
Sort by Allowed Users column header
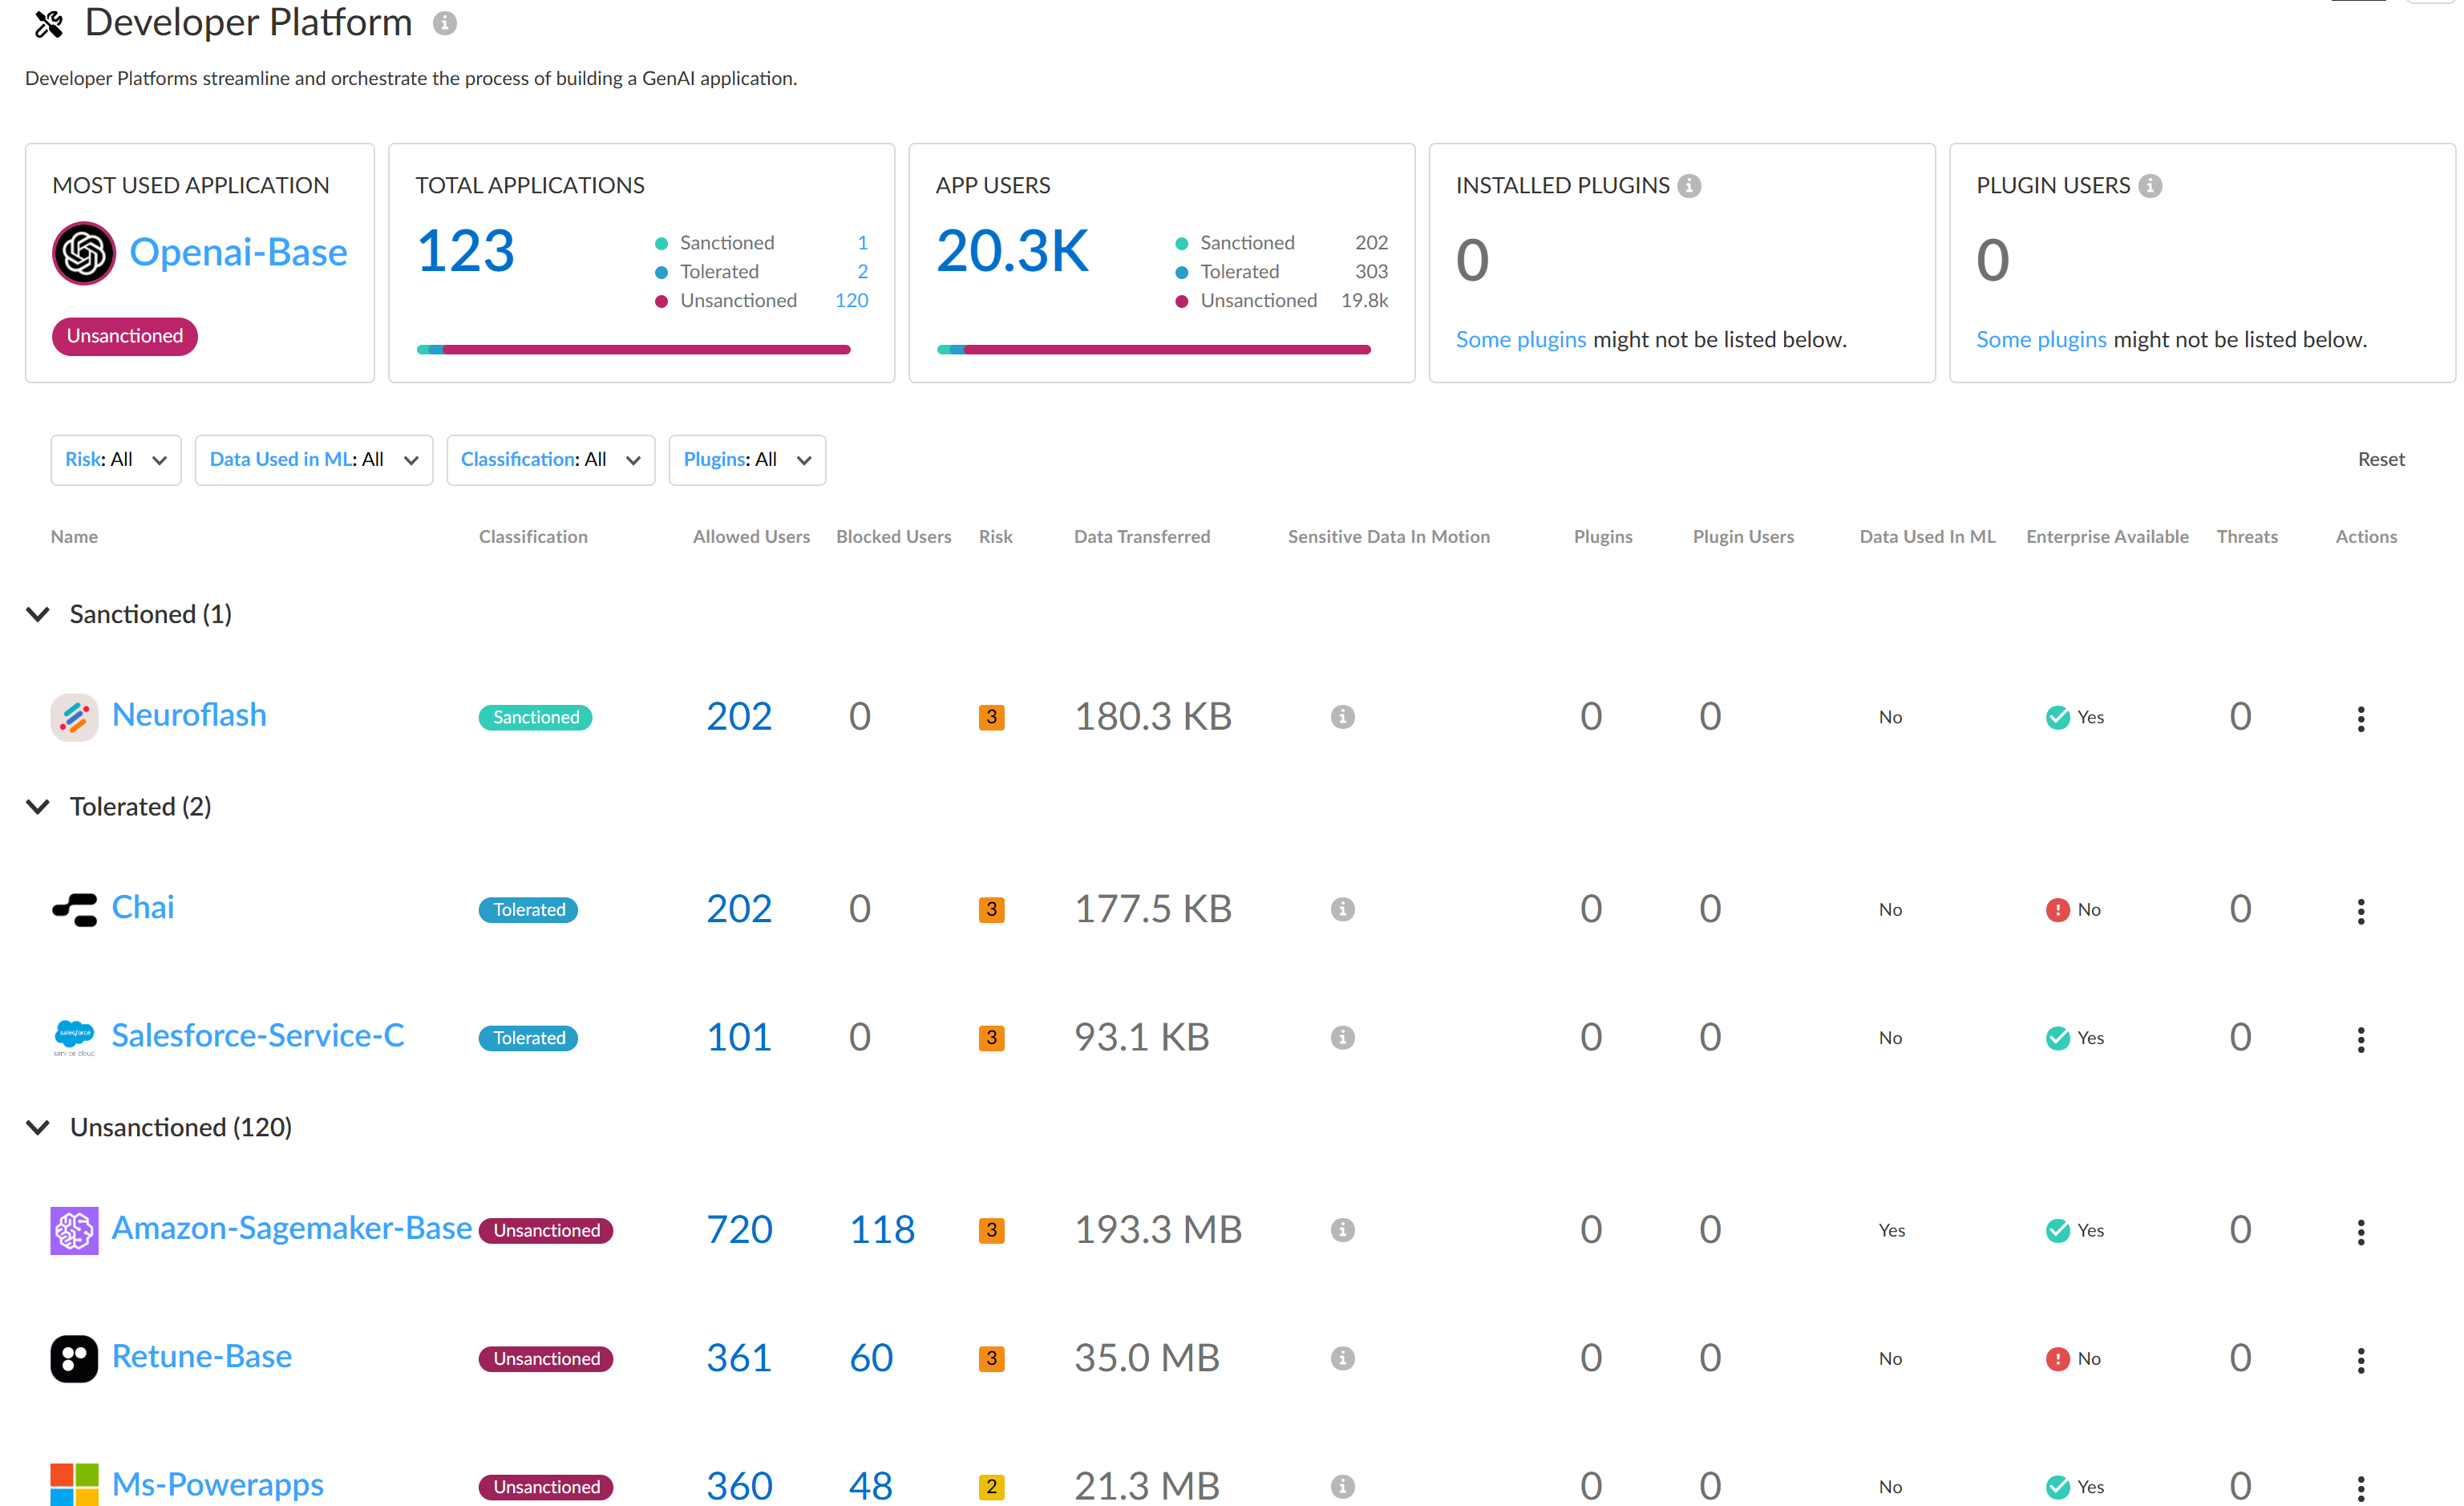(751, 537)
